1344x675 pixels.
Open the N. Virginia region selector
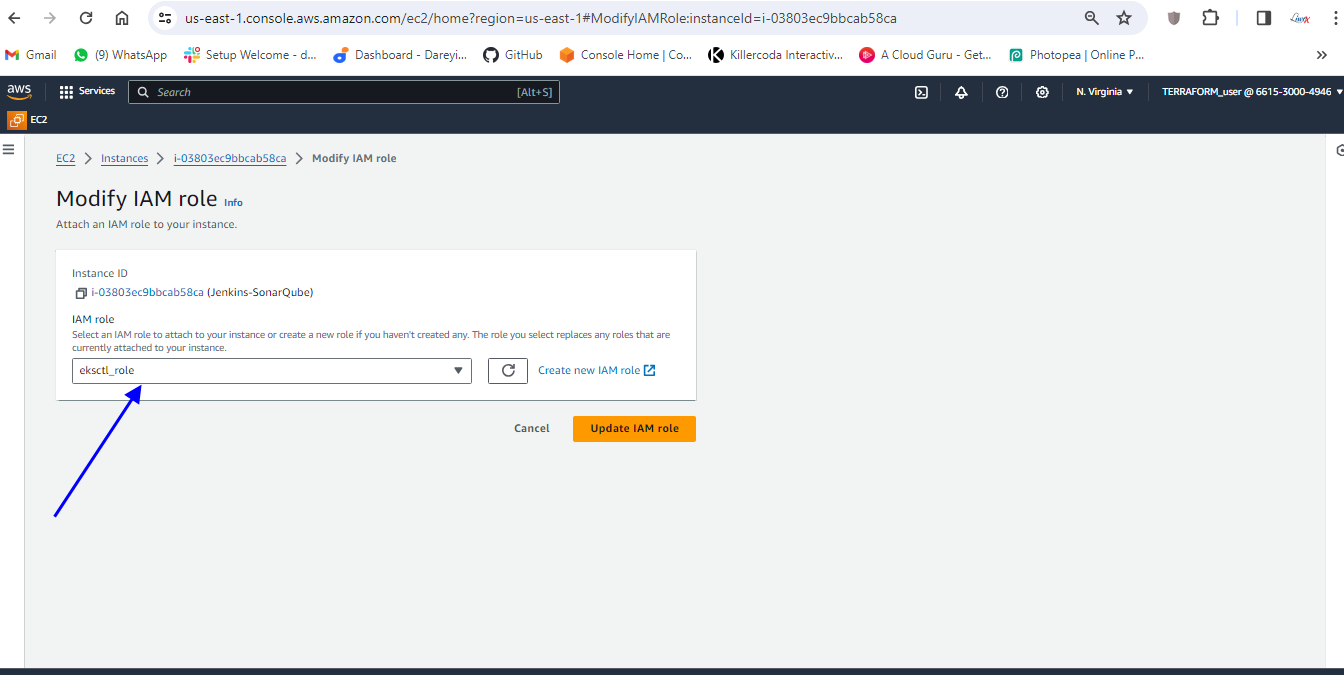pyautogui.click(x=1104, y=92)
